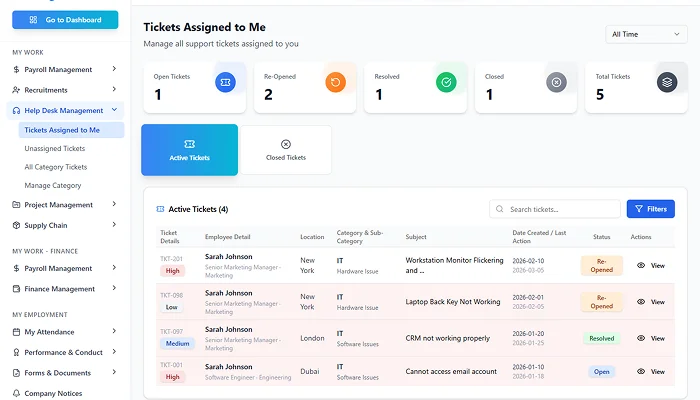The image size is (700, 400).
Task: Open the All Time period dropdown
Action: (x=645, y=34)
